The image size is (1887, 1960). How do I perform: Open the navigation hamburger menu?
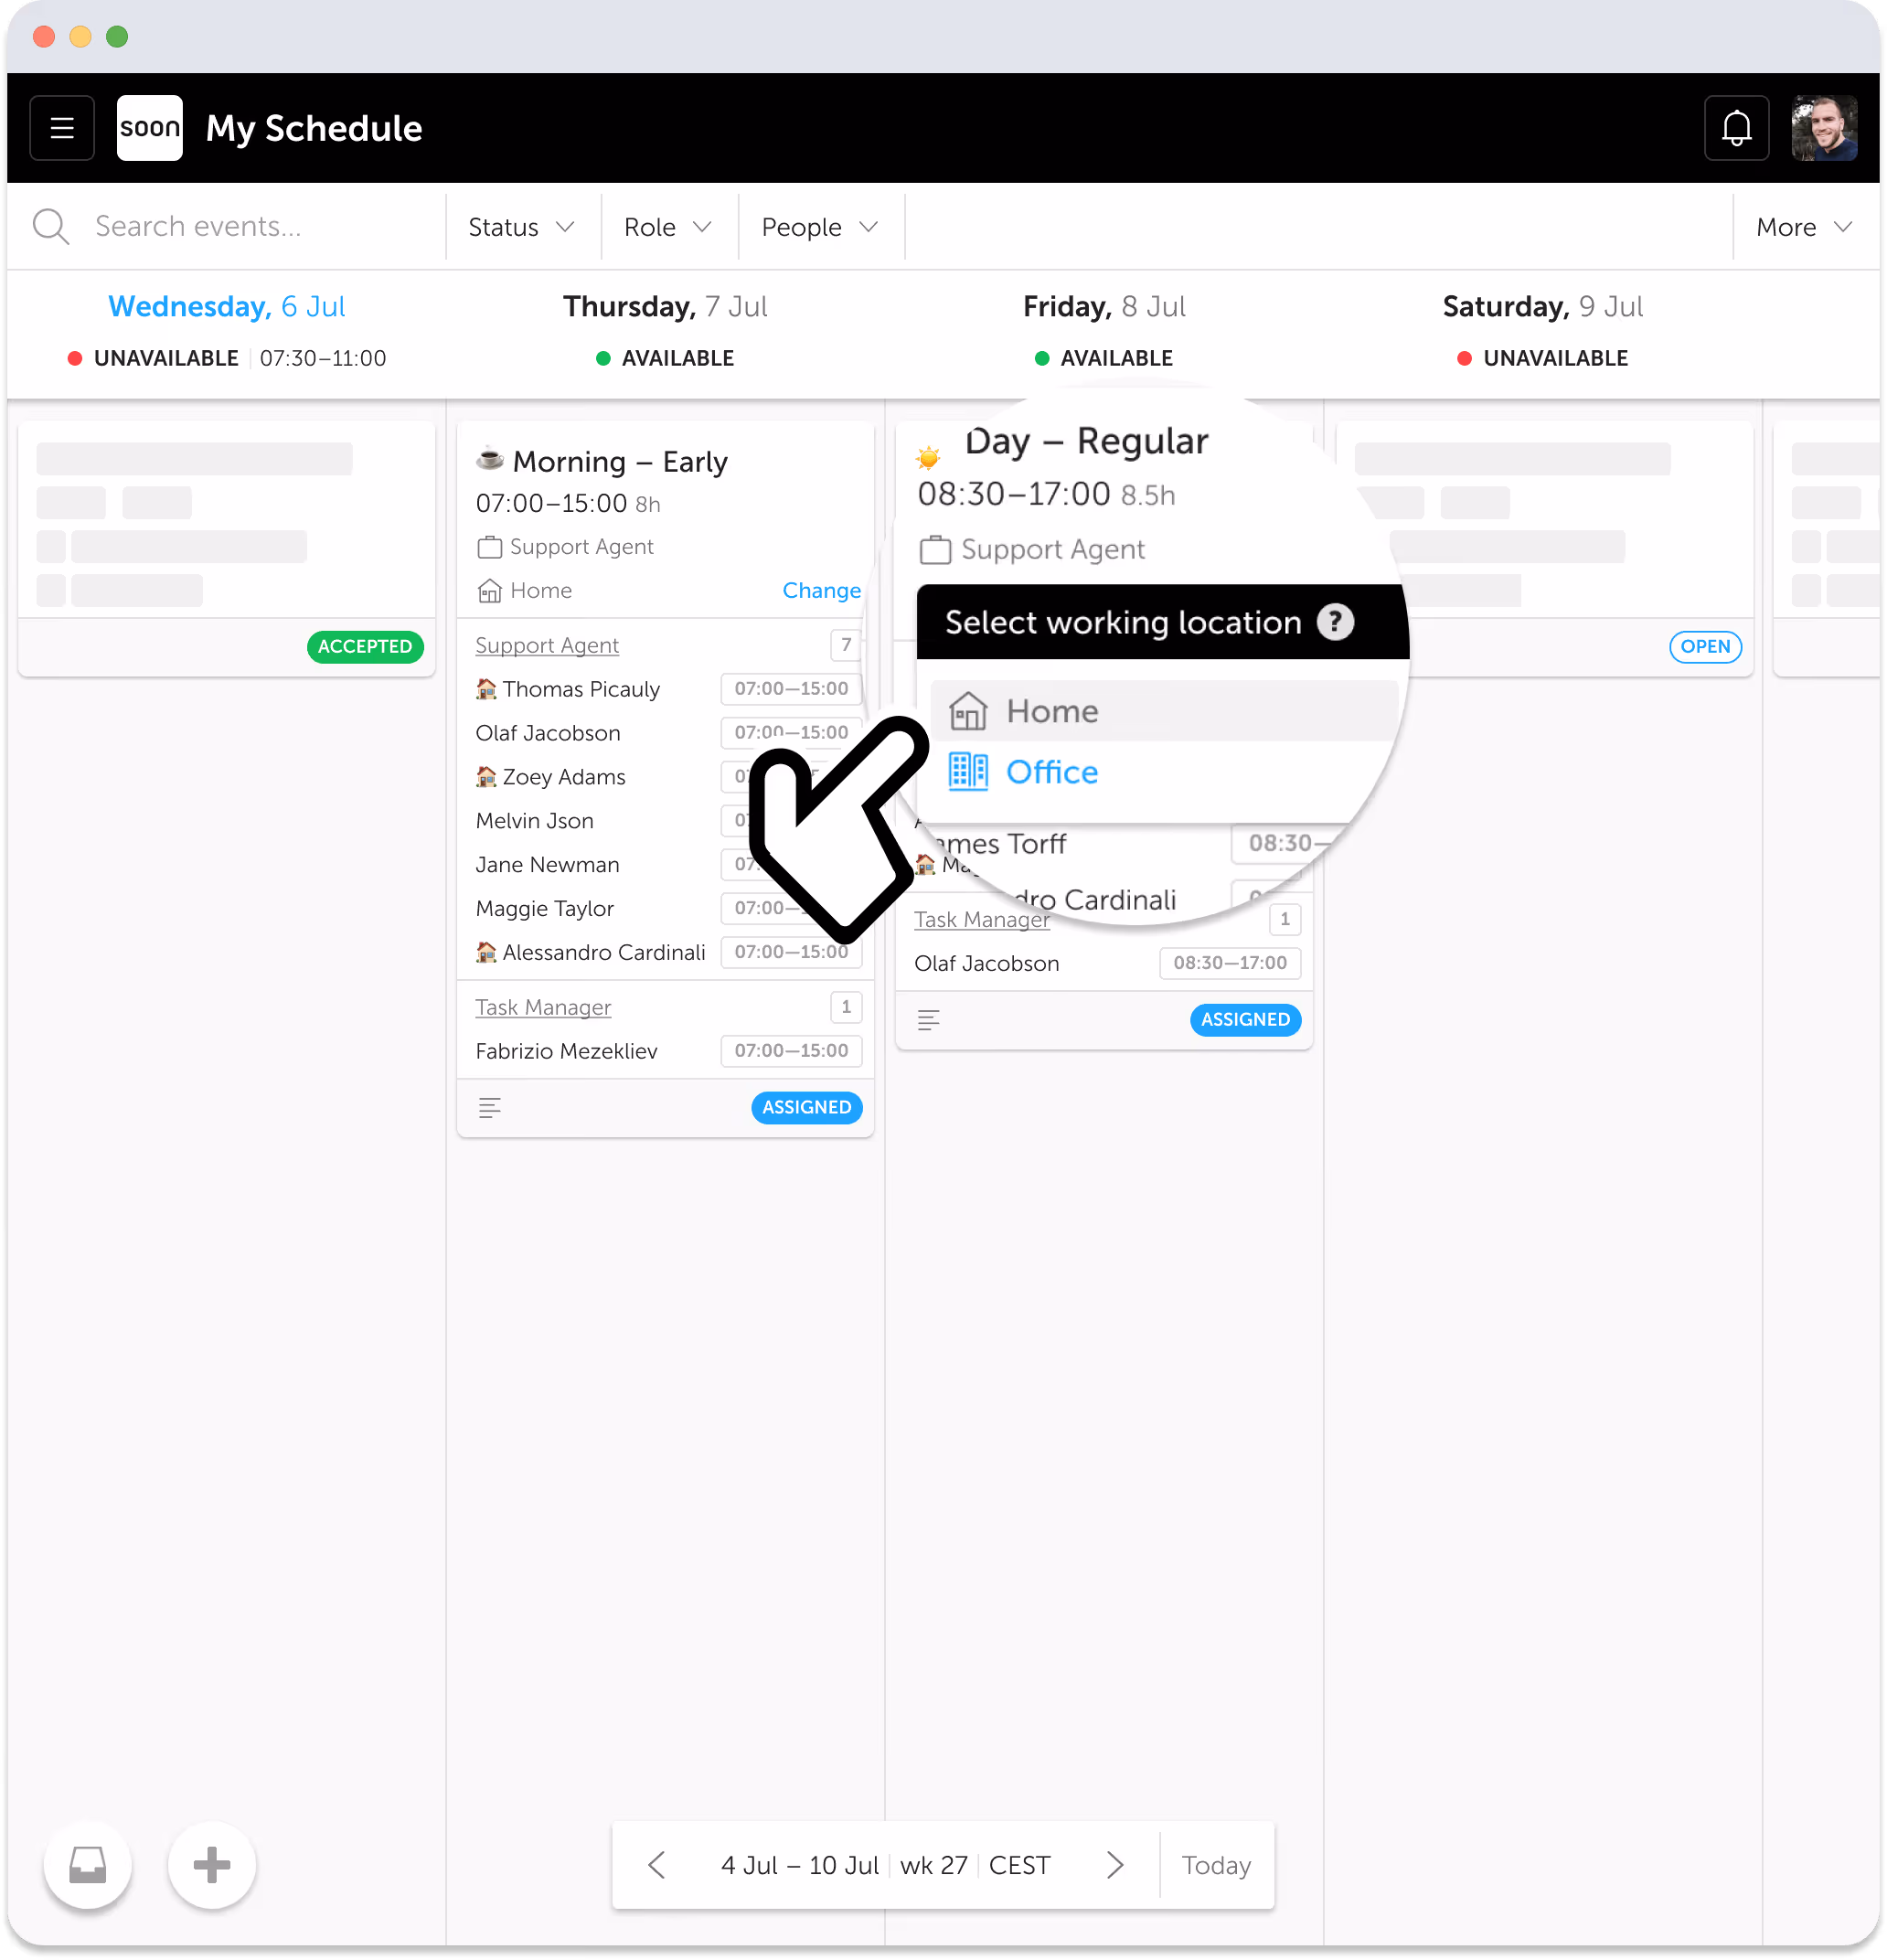tap(61, 128)
